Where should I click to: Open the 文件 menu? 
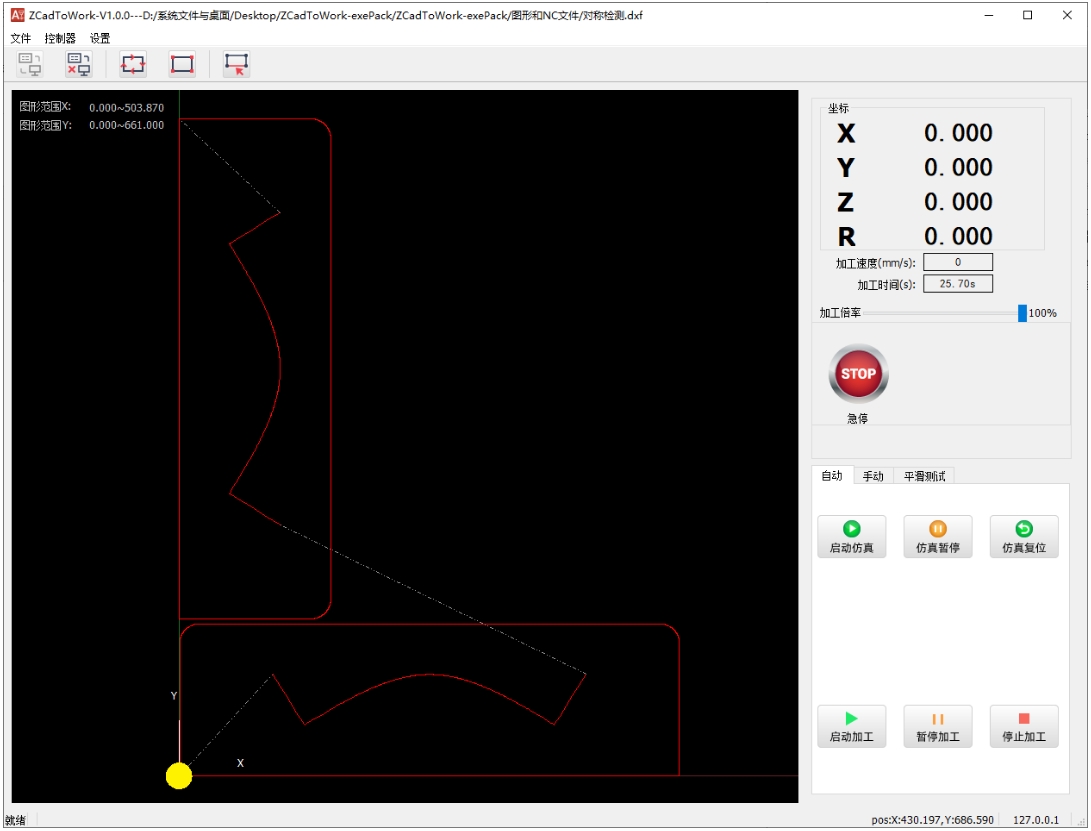pyautogui.click(x=21, y=38)
